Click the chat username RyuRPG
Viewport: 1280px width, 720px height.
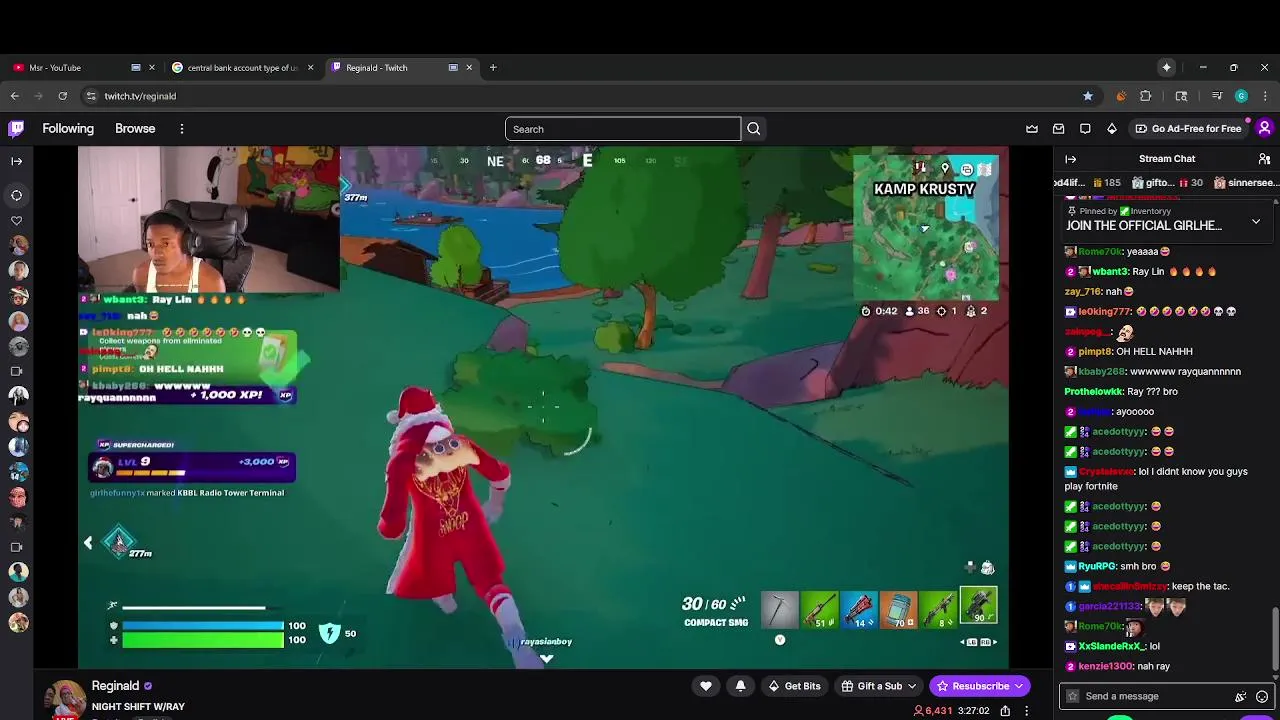coord(1097,566)
